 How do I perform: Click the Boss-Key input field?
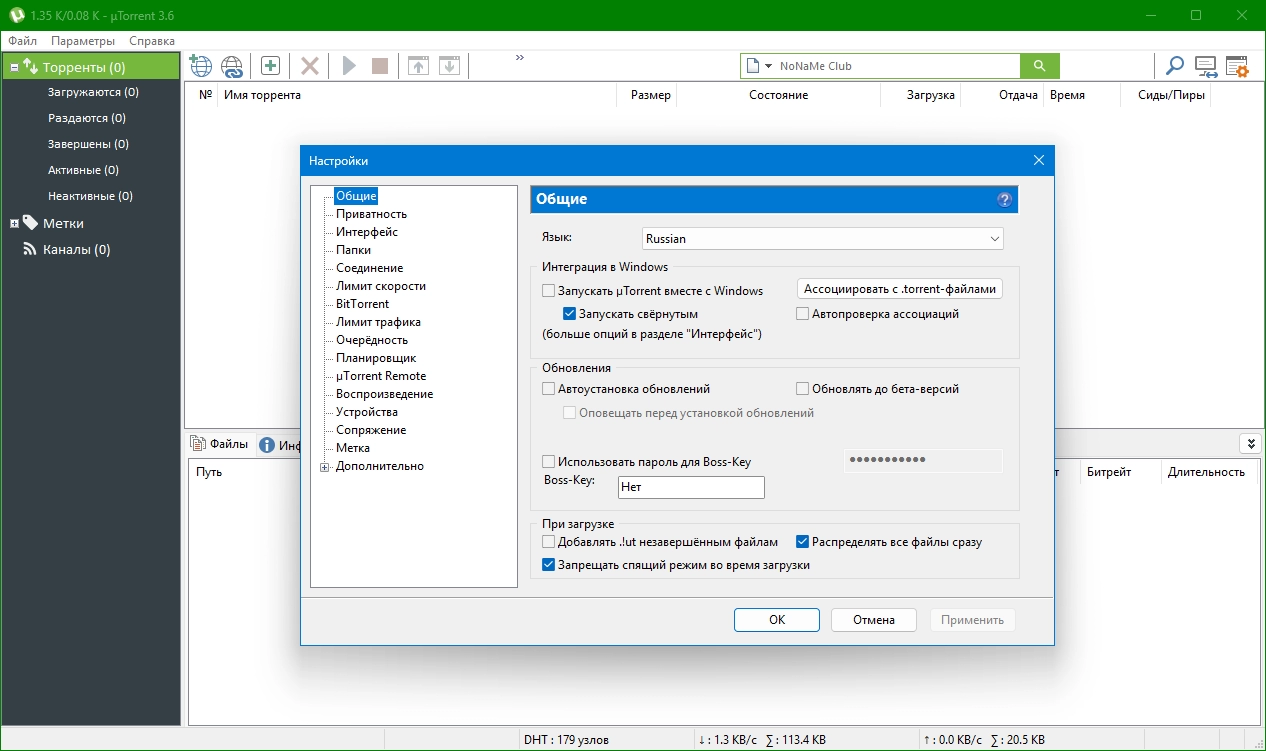[690, 488]
